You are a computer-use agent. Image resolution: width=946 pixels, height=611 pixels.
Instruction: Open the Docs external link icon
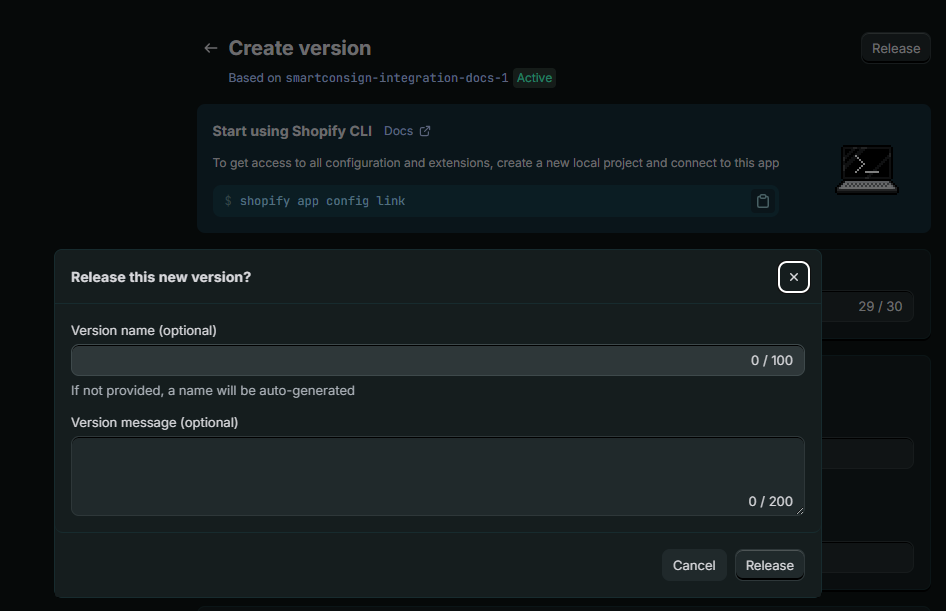(425, 131)
